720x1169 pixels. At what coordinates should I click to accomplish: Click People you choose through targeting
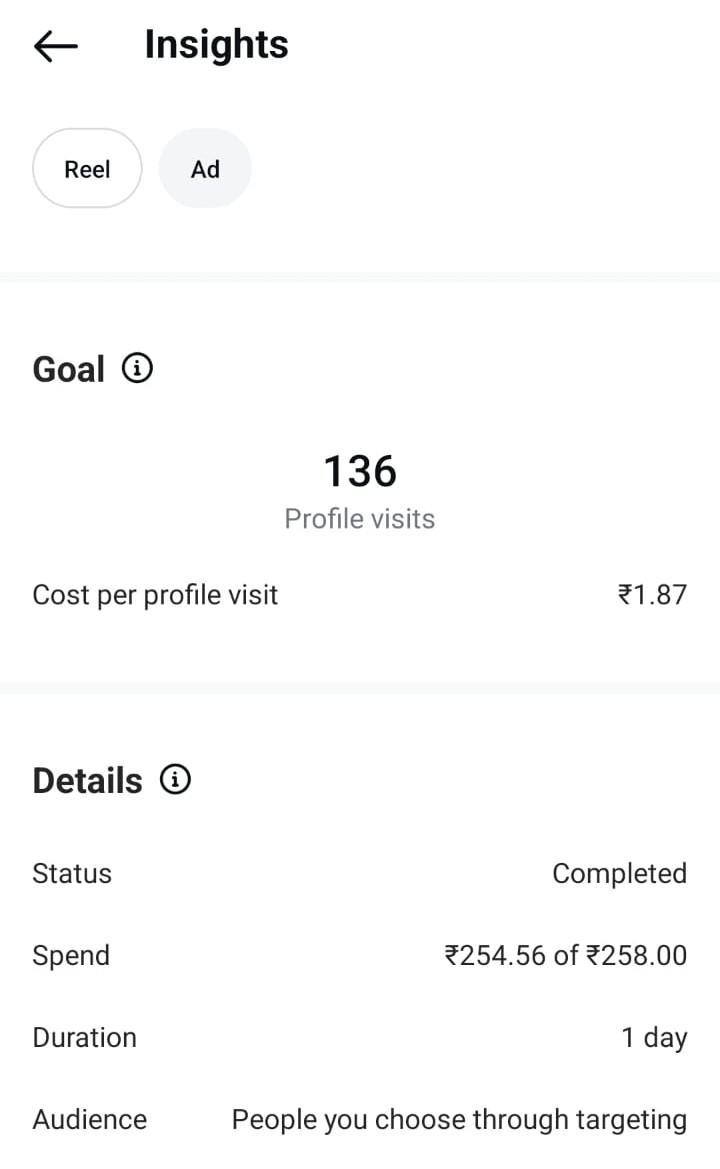pos(459,1119)
